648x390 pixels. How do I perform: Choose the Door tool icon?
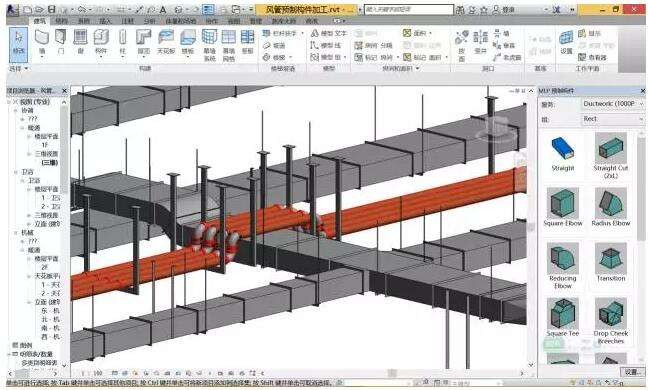pyautogui.click(x=61, y=42)
